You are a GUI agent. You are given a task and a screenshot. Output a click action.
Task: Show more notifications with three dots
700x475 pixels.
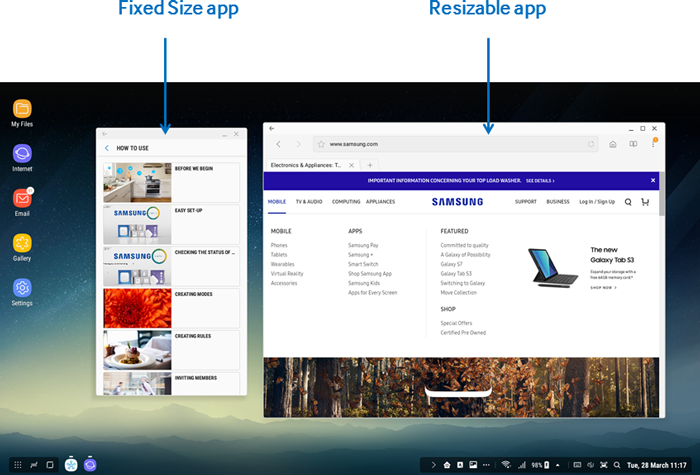pyautogui.click(x=486, y=465)
